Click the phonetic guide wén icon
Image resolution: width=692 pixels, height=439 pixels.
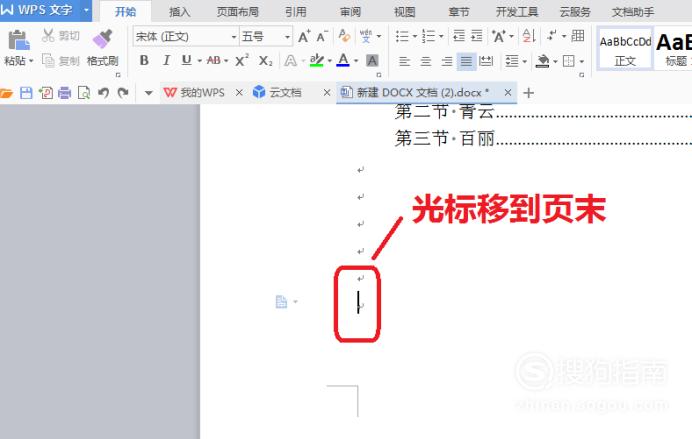[365, 36]
